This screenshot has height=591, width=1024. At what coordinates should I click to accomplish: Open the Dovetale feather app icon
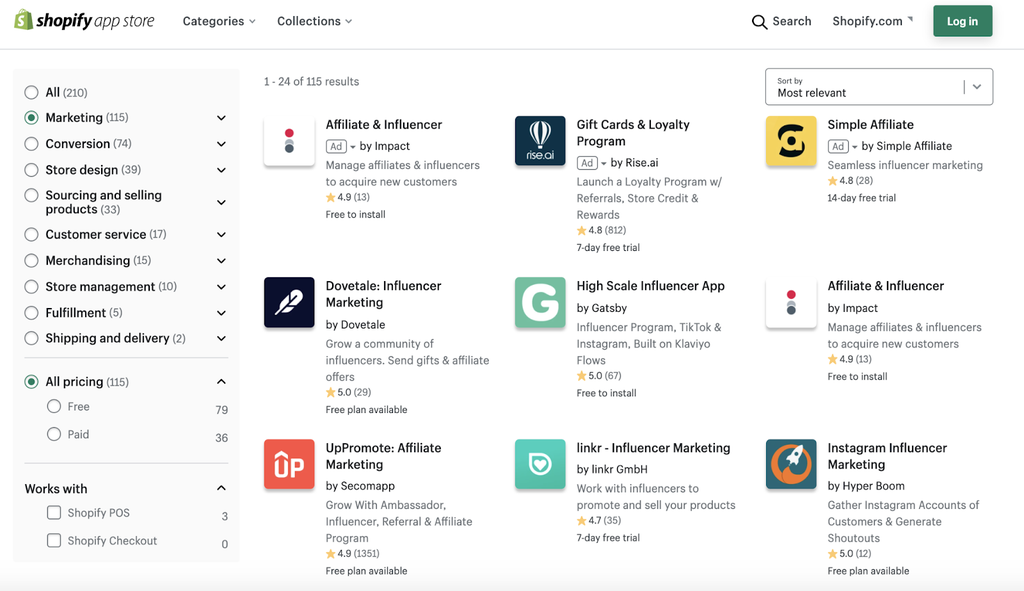(289, 302)
